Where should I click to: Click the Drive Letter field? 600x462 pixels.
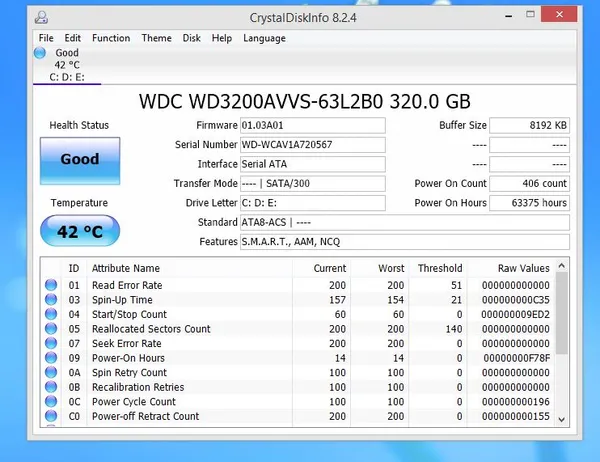point(313,203)
